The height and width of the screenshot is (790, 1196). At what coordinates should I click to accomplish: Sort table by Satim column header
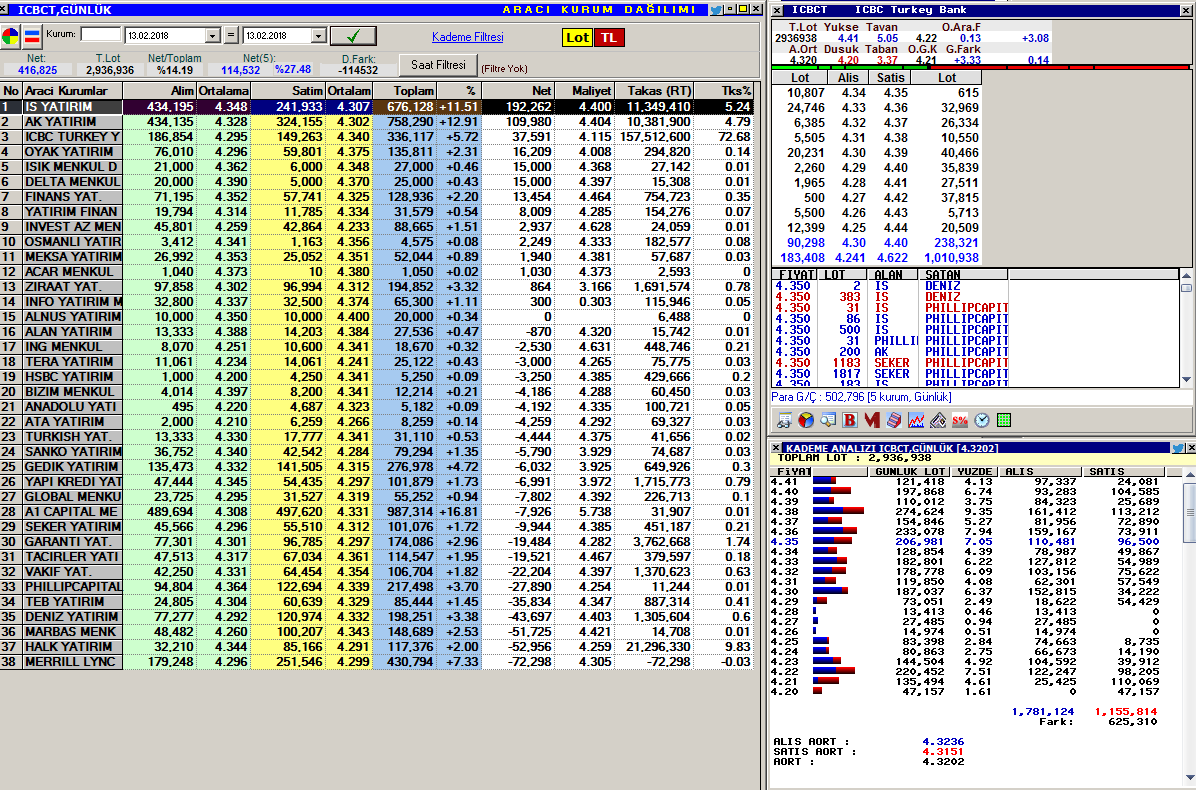(288, 91)
